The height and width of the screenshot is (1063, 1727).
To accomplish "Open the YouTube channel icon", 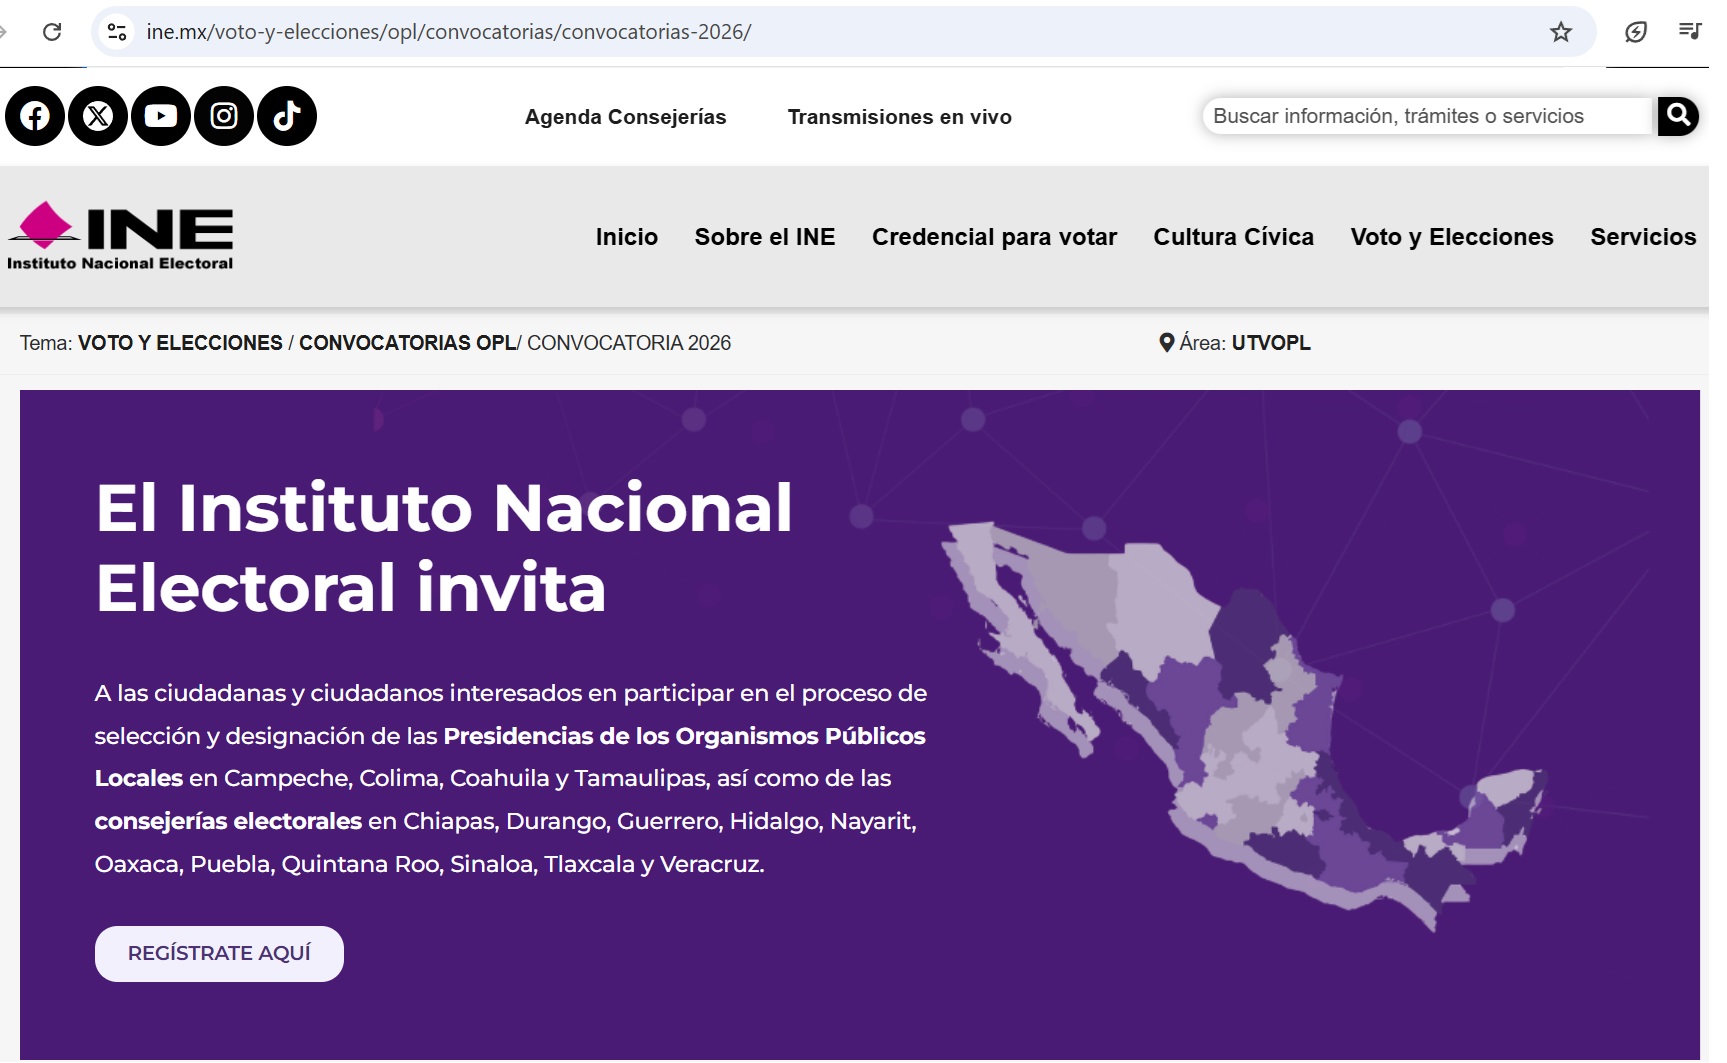I will (161, 117).
